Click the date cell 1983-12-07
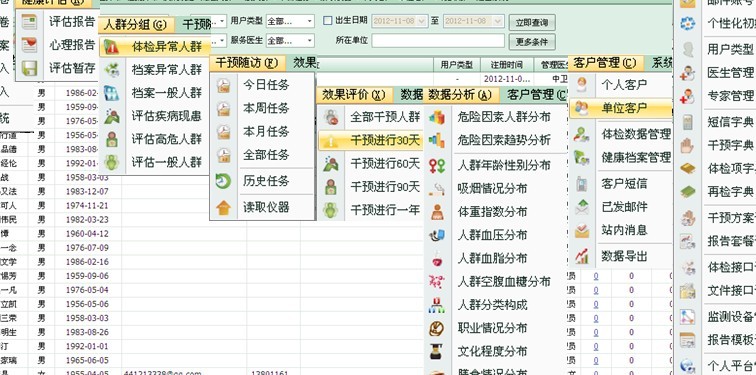Viewport: 756px width, 375px height. coord(87,192)
